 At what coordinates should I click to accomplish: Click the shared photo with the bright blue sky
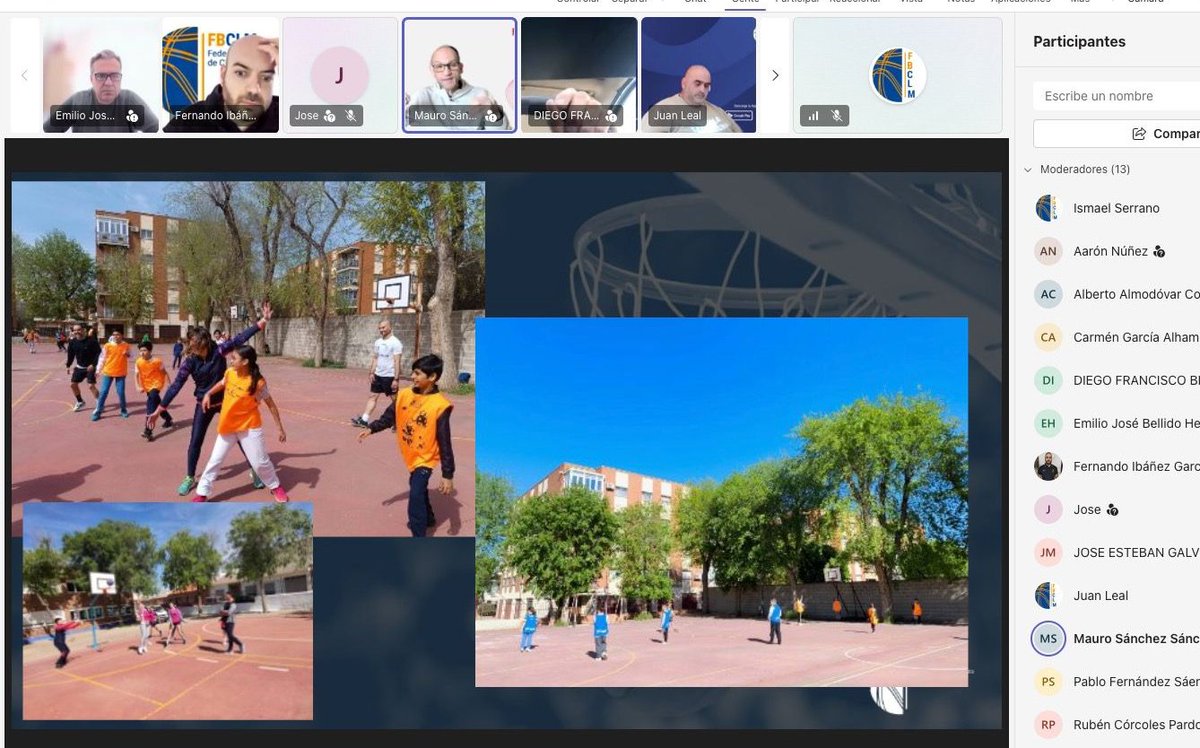722,502
